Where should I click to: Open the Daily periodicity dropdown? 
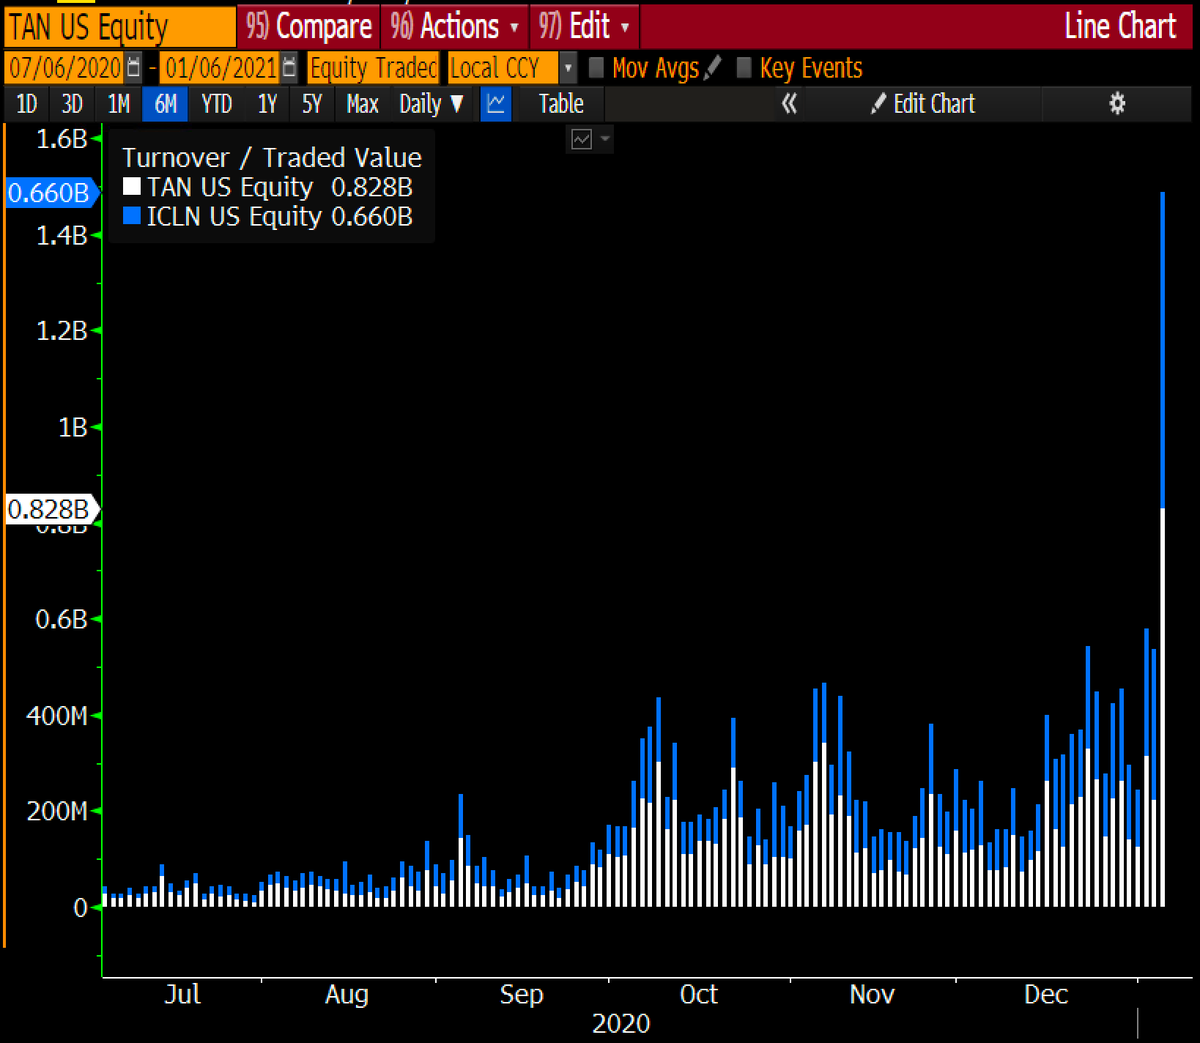431,104
